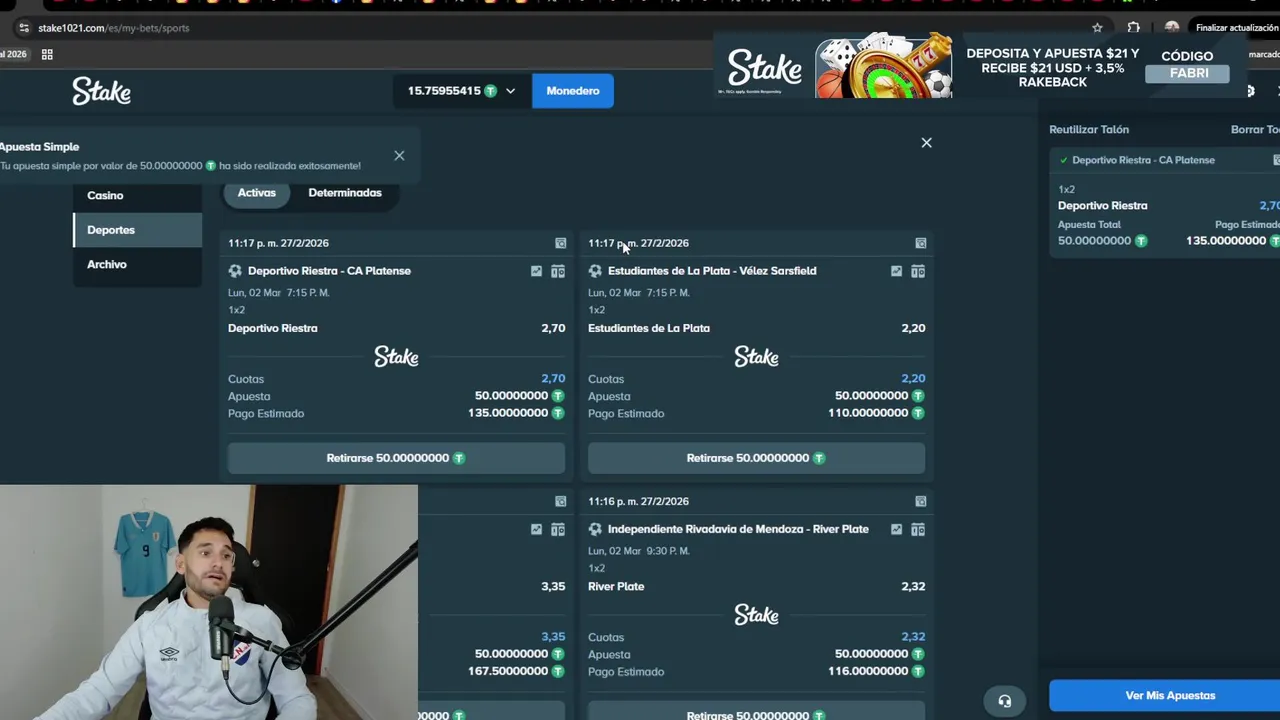Click the River Plate selection text
This screenshot has width=1280, height=720.
[616, 586]
